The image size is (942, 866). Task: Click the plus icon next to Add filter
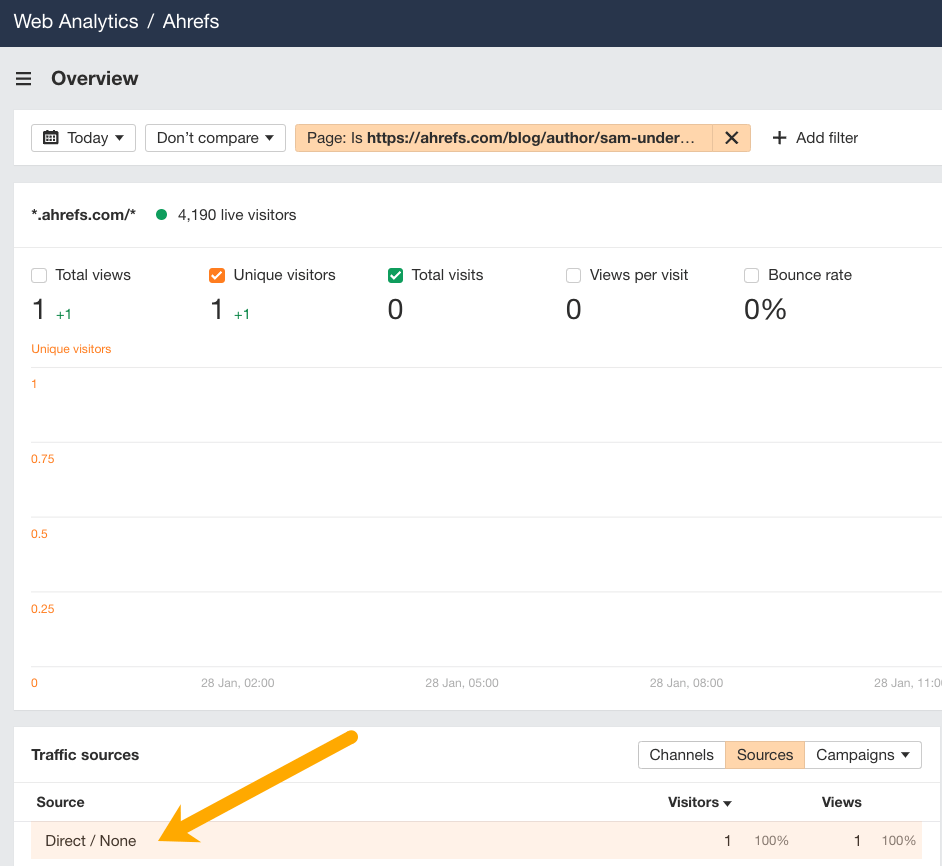point(778,137)
